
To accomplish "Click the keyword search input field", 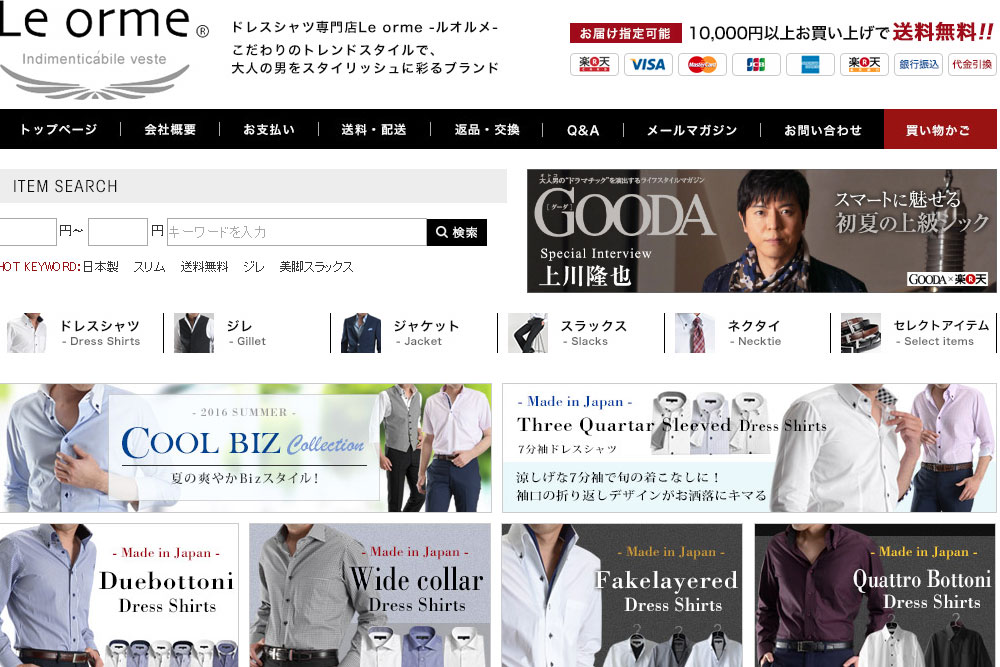I will pos(297,231).
